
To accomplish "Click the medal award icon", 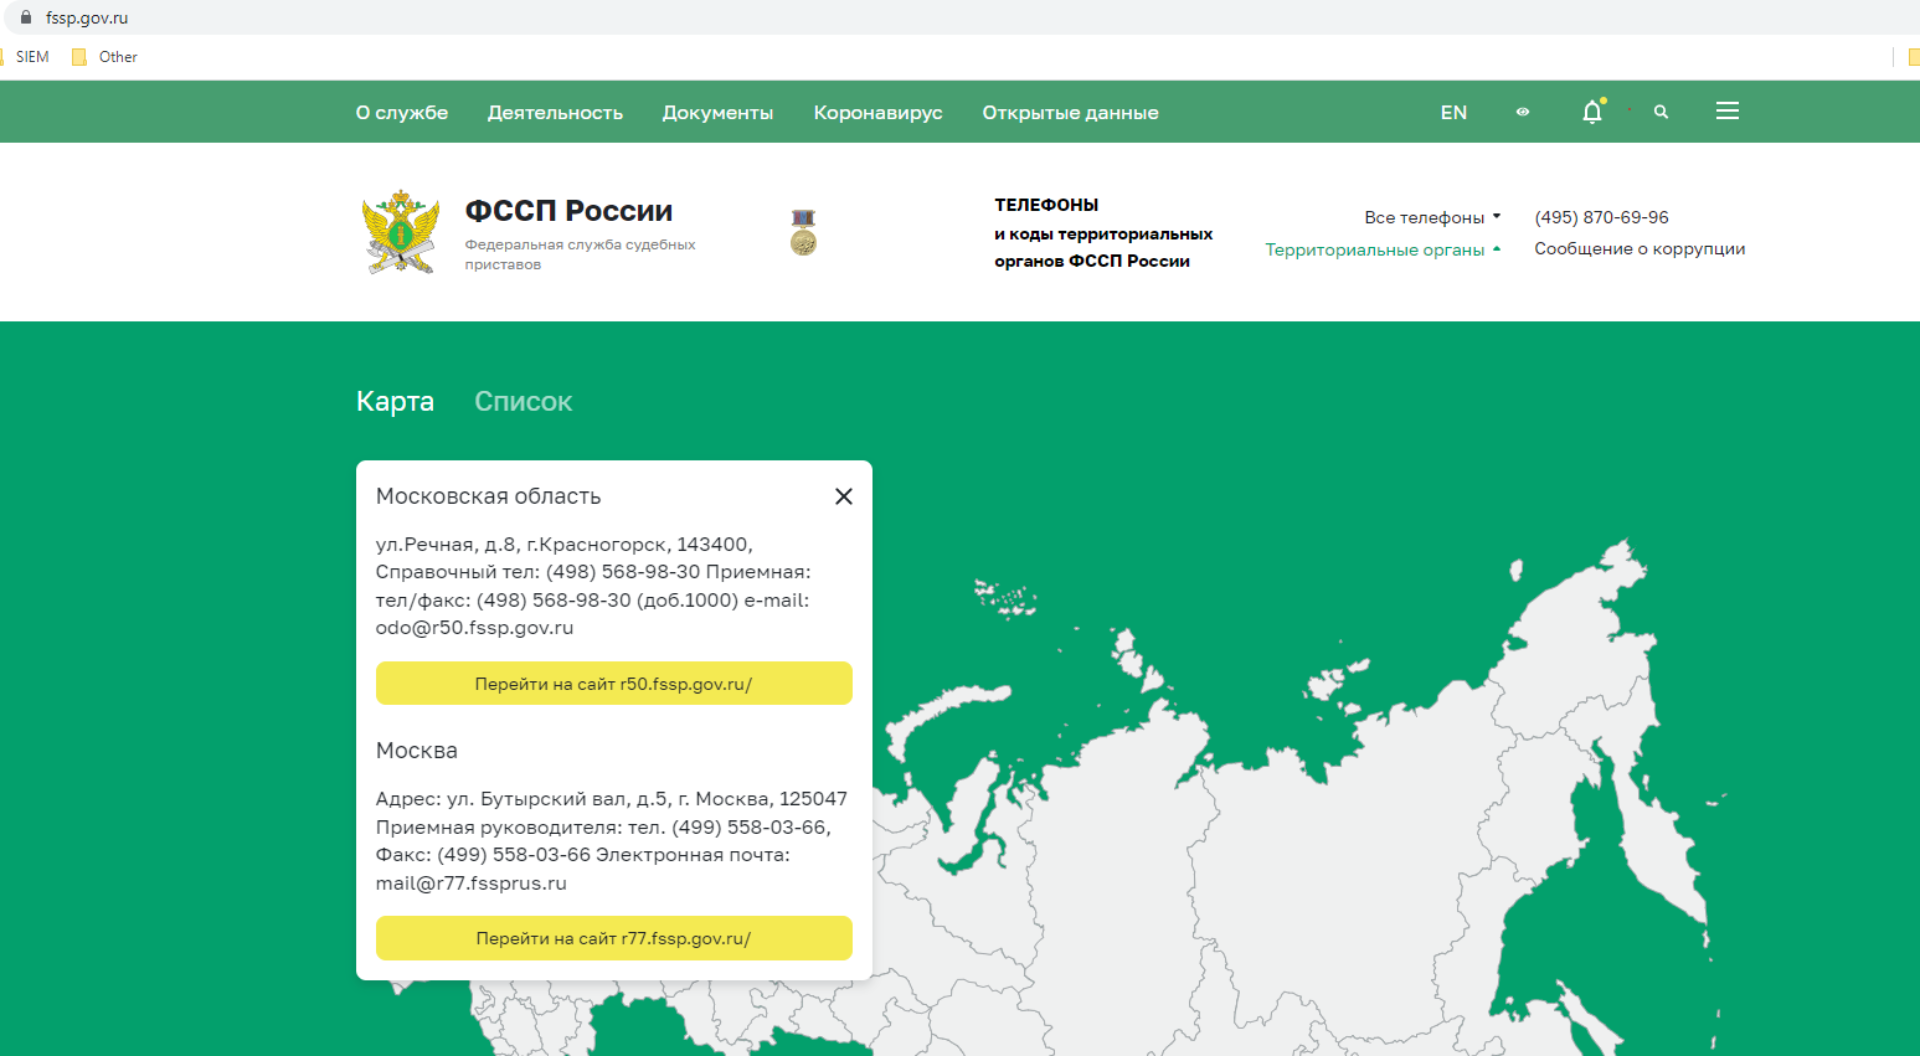I will 803,232.
